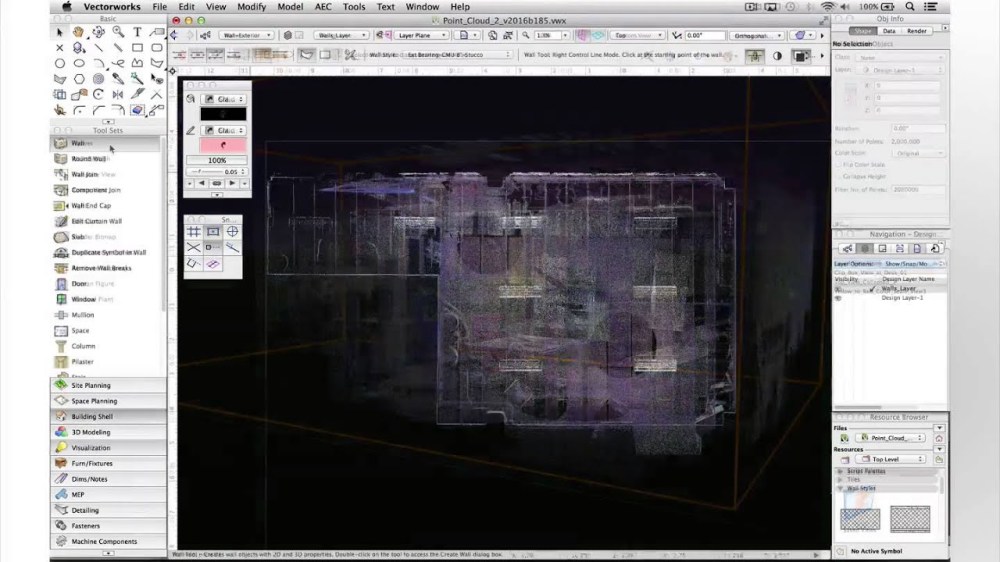Toggle Snap to Grid in snapping palette
The image size is (1000, 562).
click(x=195, y=232)
